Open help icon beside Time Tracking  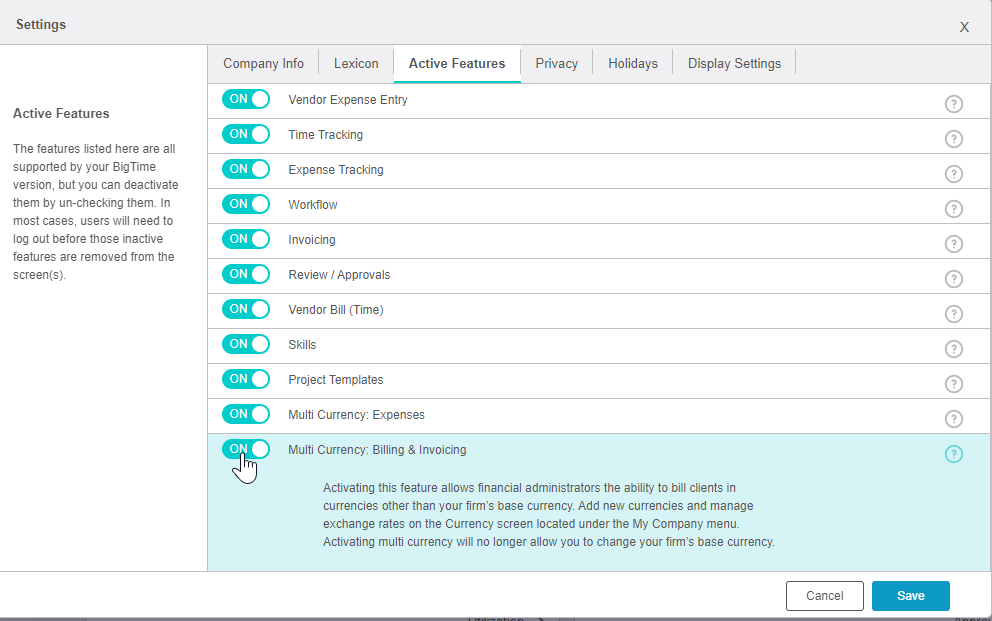tap(953, 139)
